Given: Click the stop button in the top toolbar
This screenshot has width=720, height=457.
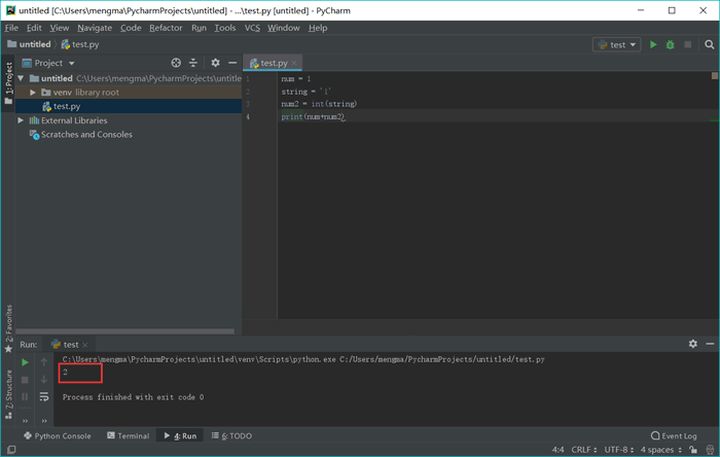Looking at the screenshot, I should (x=687, y=45).
